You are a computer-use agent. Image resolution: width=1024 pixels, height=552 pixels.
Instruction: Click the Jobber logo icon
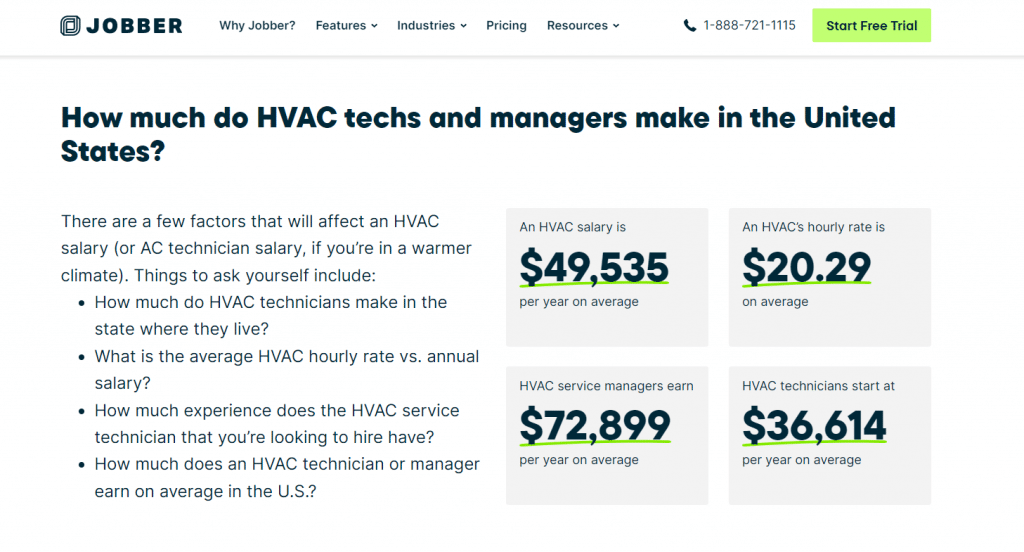71,25
